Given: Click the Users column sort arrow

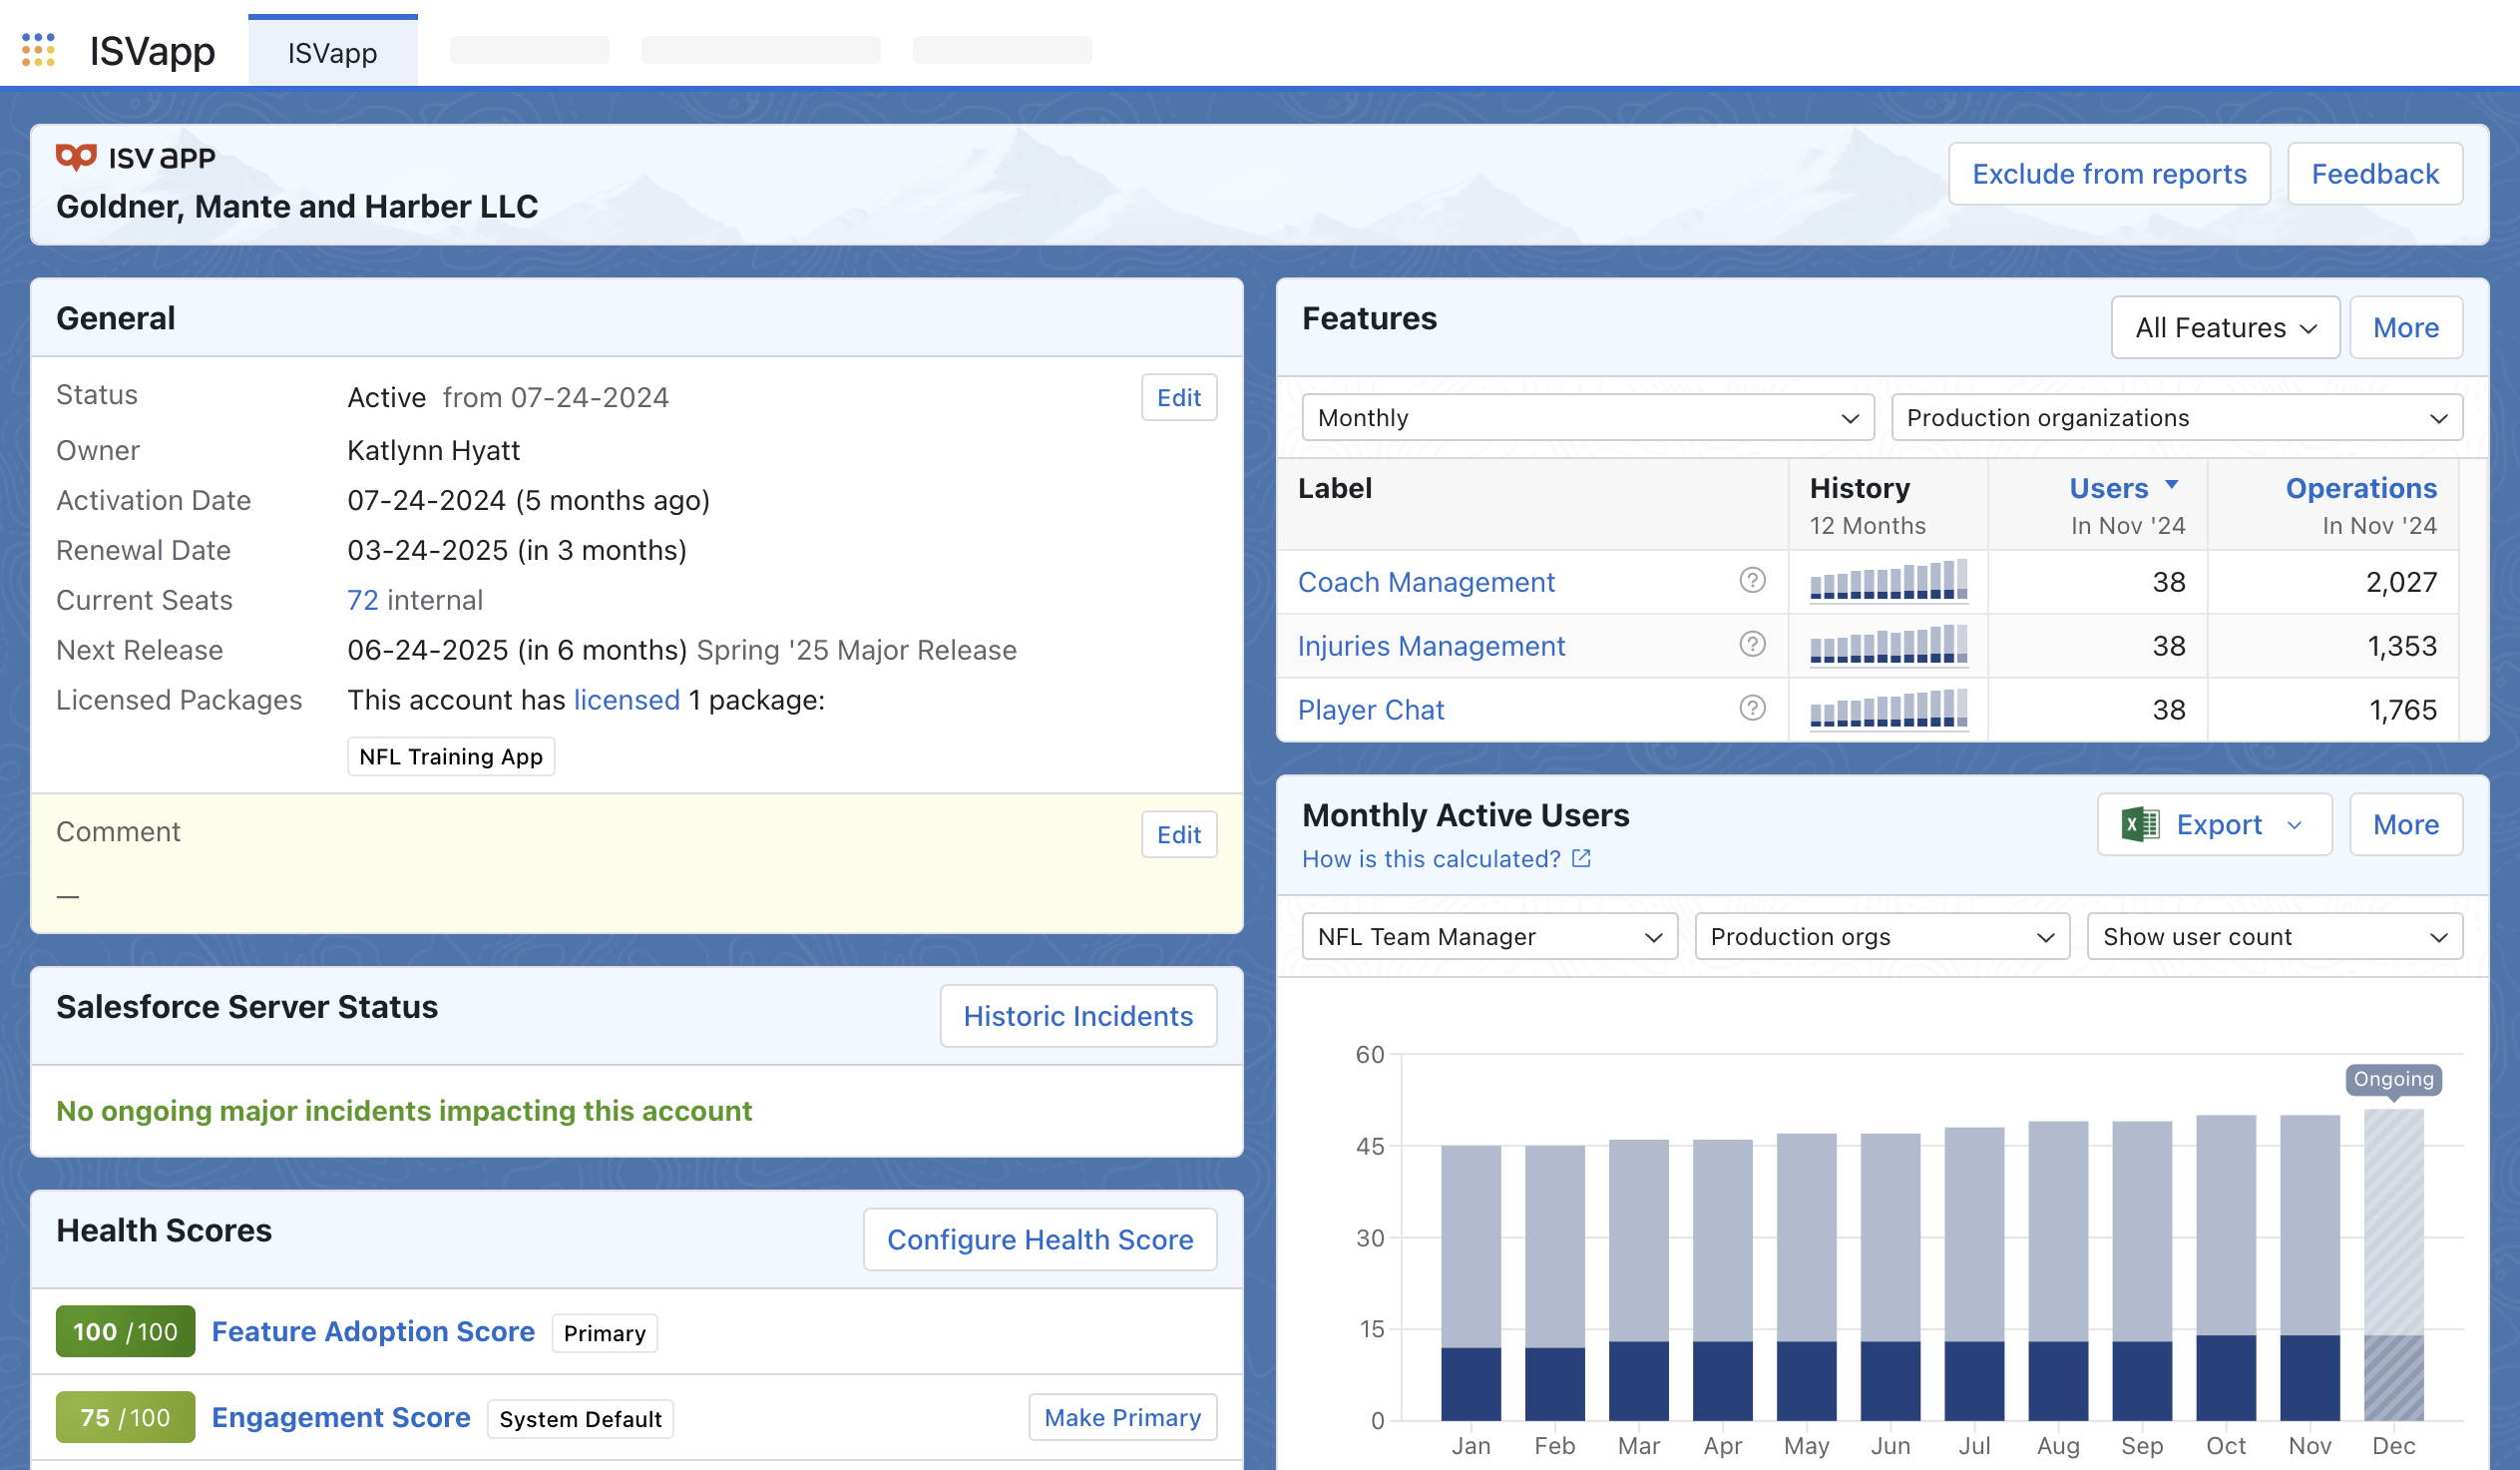Looking at the screenshot, I should [x=2171, y=485].
